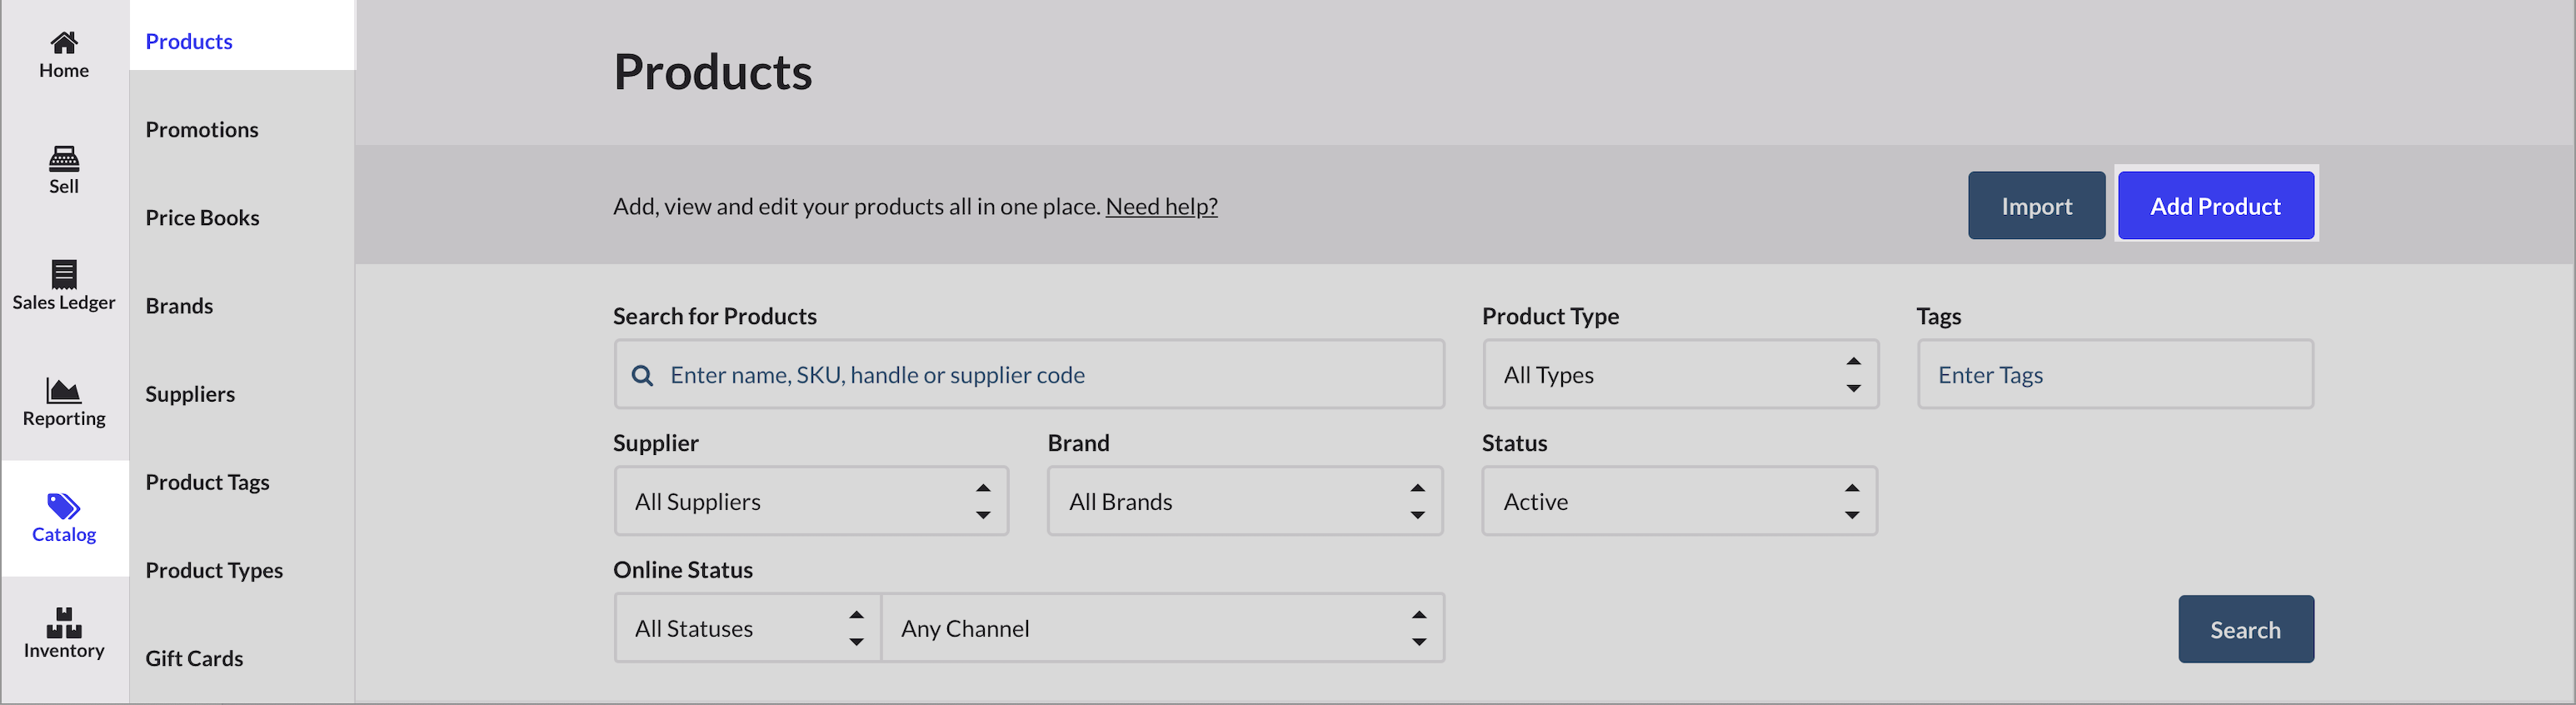Open Promotions in the catalog submenu
The height and width of the screenshot is (705, 2576).
[x=202, y=130]
